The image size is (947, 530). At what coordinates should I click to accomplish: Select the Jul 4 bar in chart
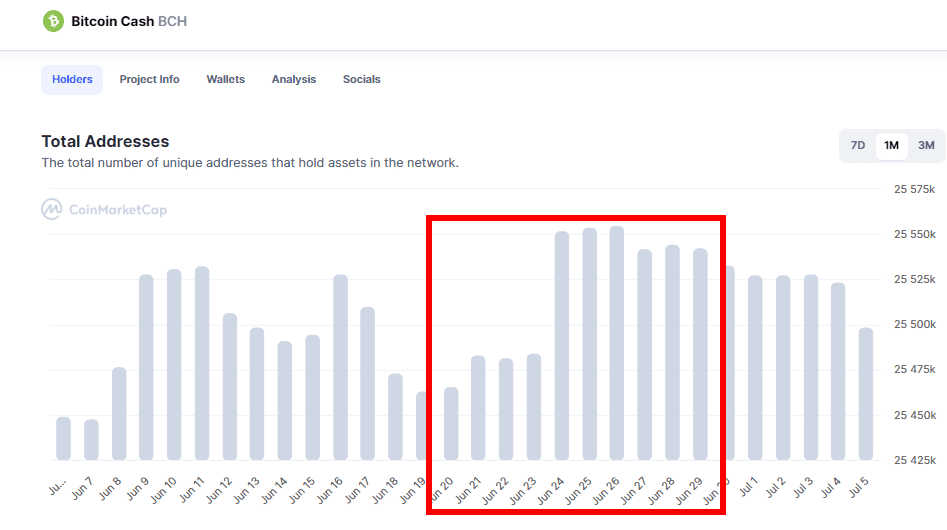coord(838,371)
